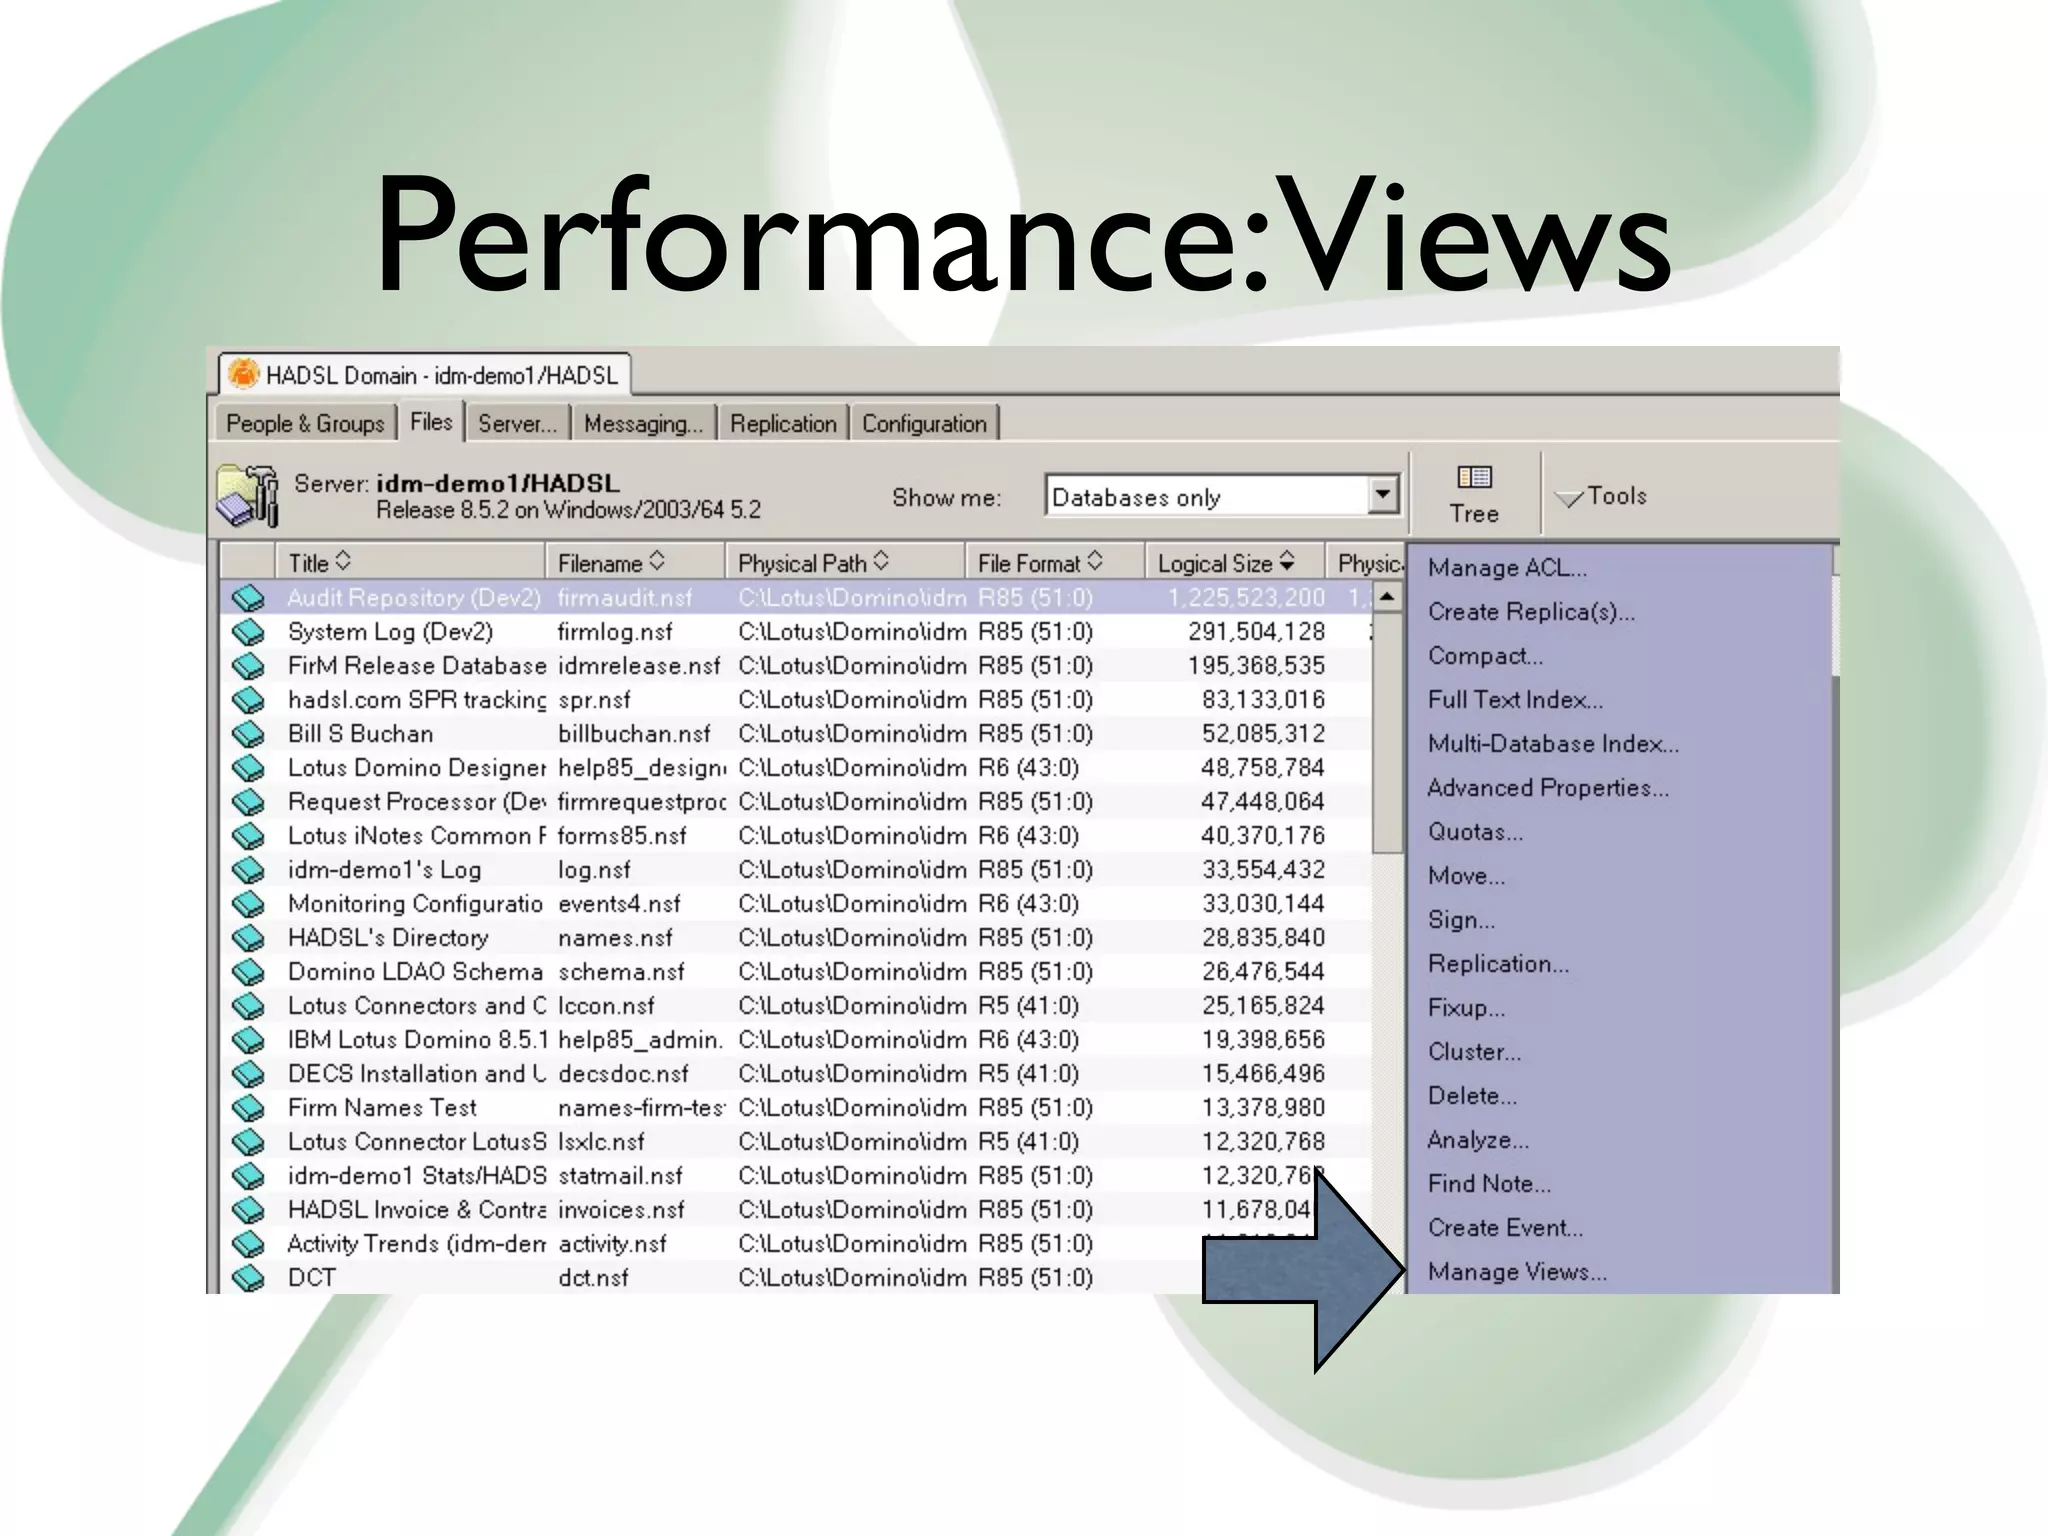Viewport: 2048px width, 1536px height.
Task: Open Quotas... tool
Action: pyautogui.click(x=1475, y=832)
